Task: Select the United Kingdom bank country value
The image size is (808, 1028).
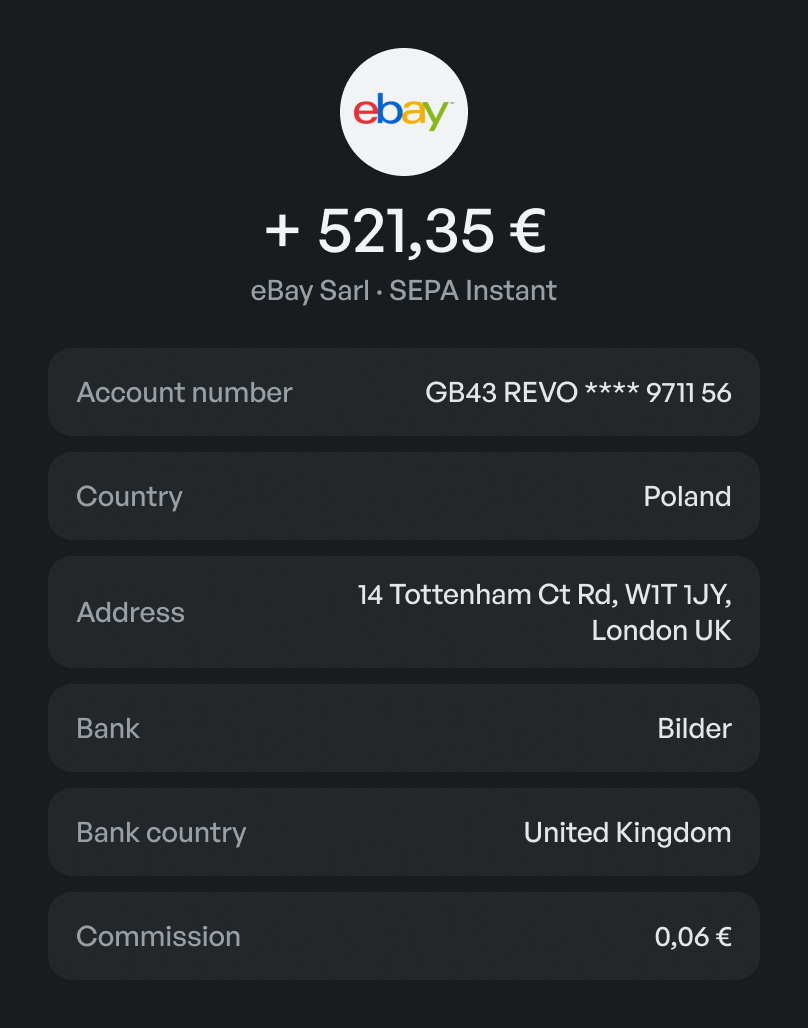Action: (x=627, y=832)
